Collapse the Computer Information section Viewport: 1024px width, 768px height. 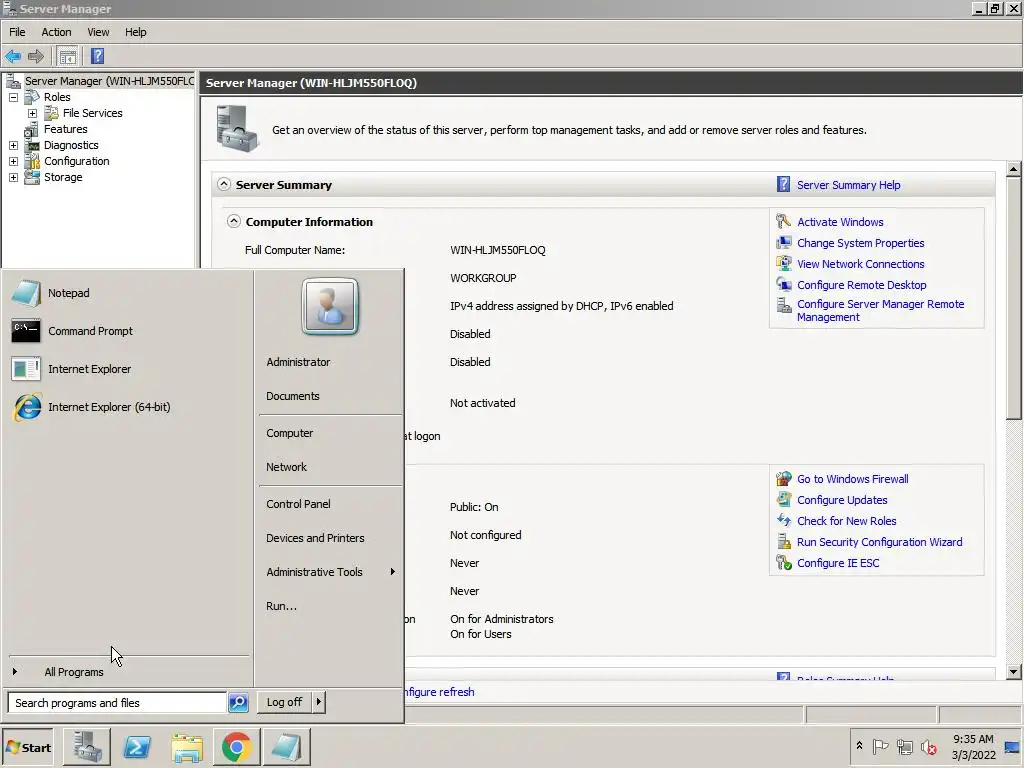point(233,221)
